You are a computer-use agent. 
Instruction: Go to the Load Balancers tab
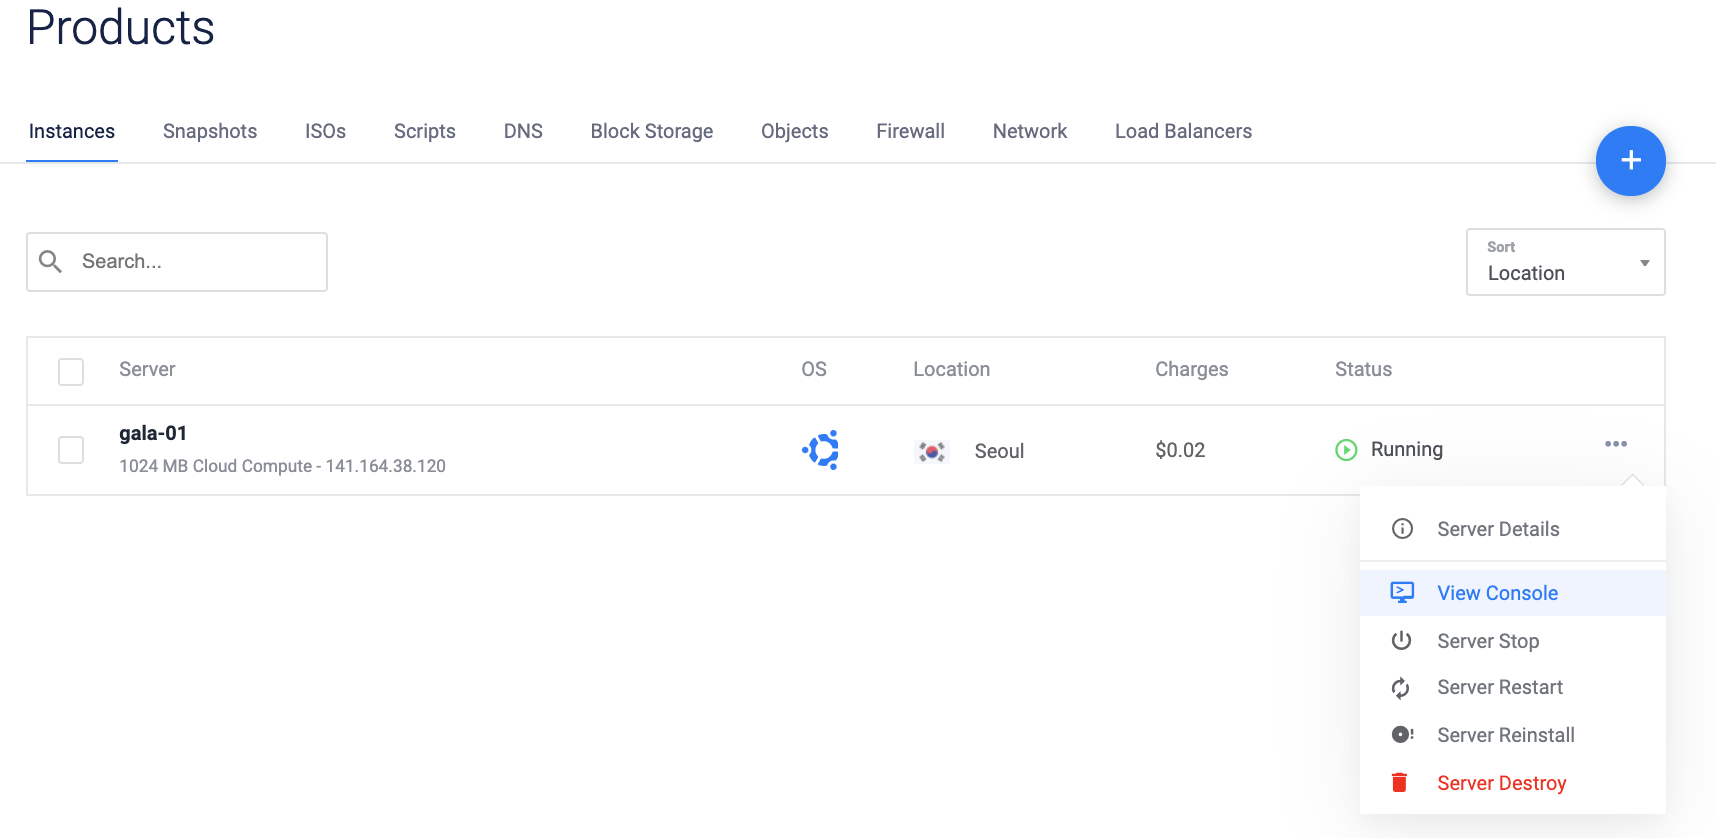1184,131
